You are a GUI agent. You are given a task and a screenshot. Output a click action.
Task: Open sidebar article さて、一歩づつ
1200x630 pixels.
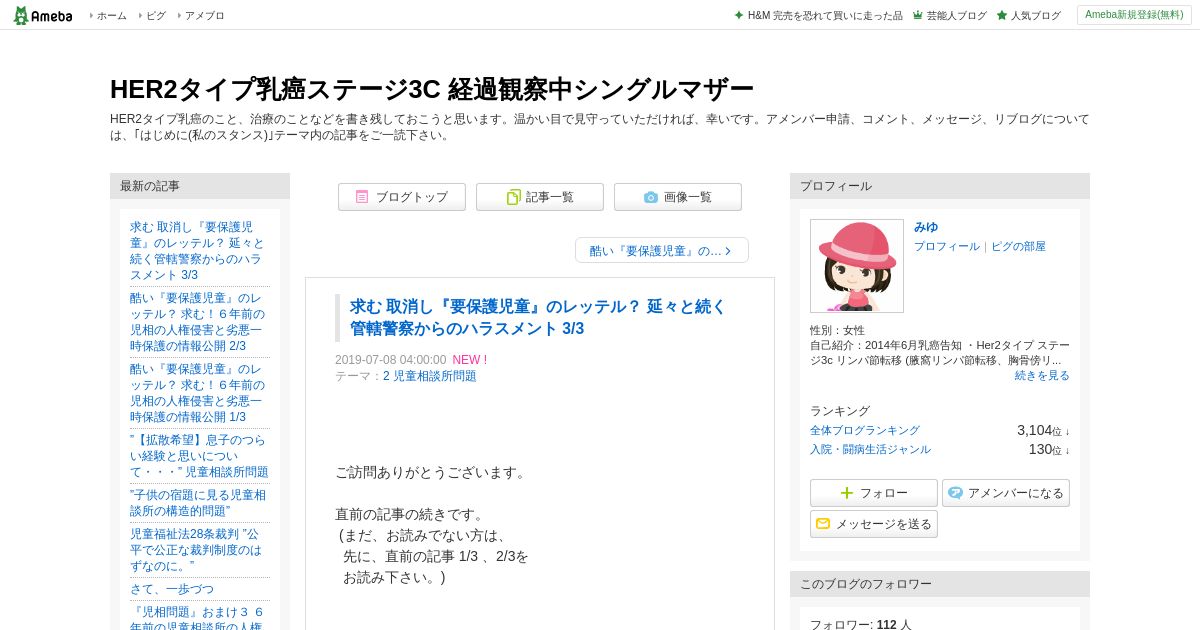point(172,589)
